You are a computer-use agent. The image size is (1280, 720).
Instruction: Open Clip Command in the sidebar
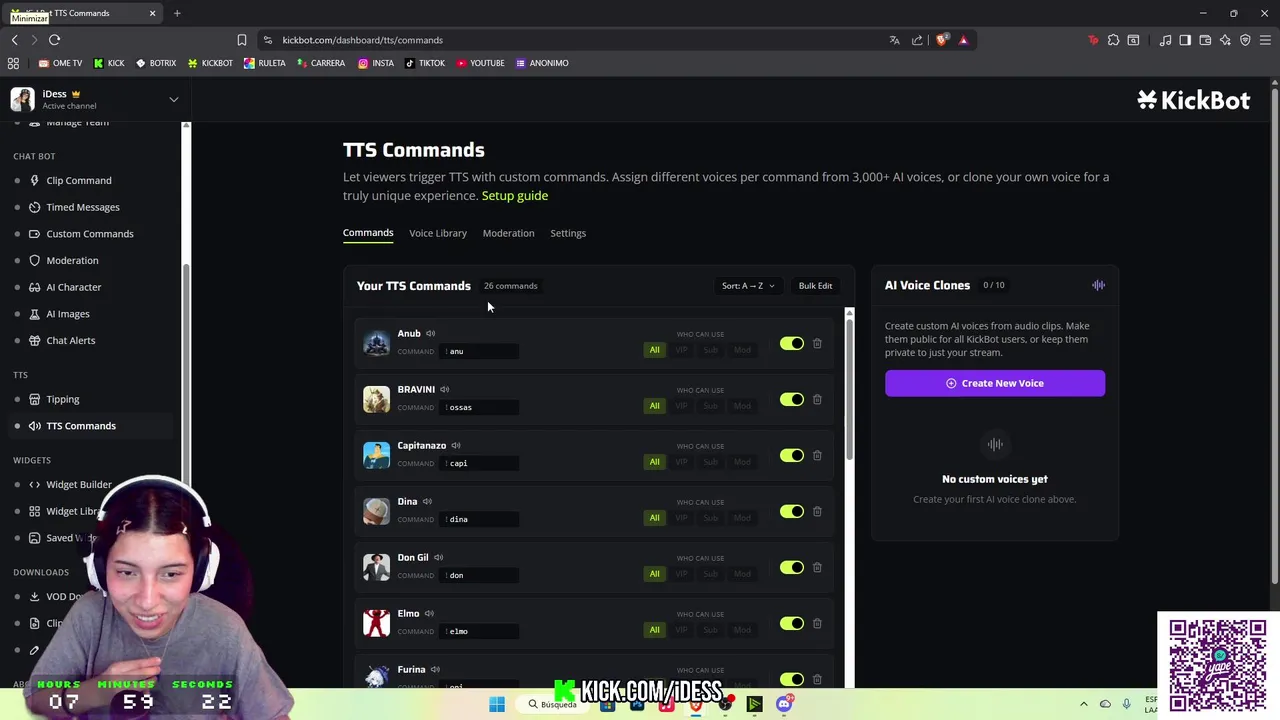coord(79,180)
